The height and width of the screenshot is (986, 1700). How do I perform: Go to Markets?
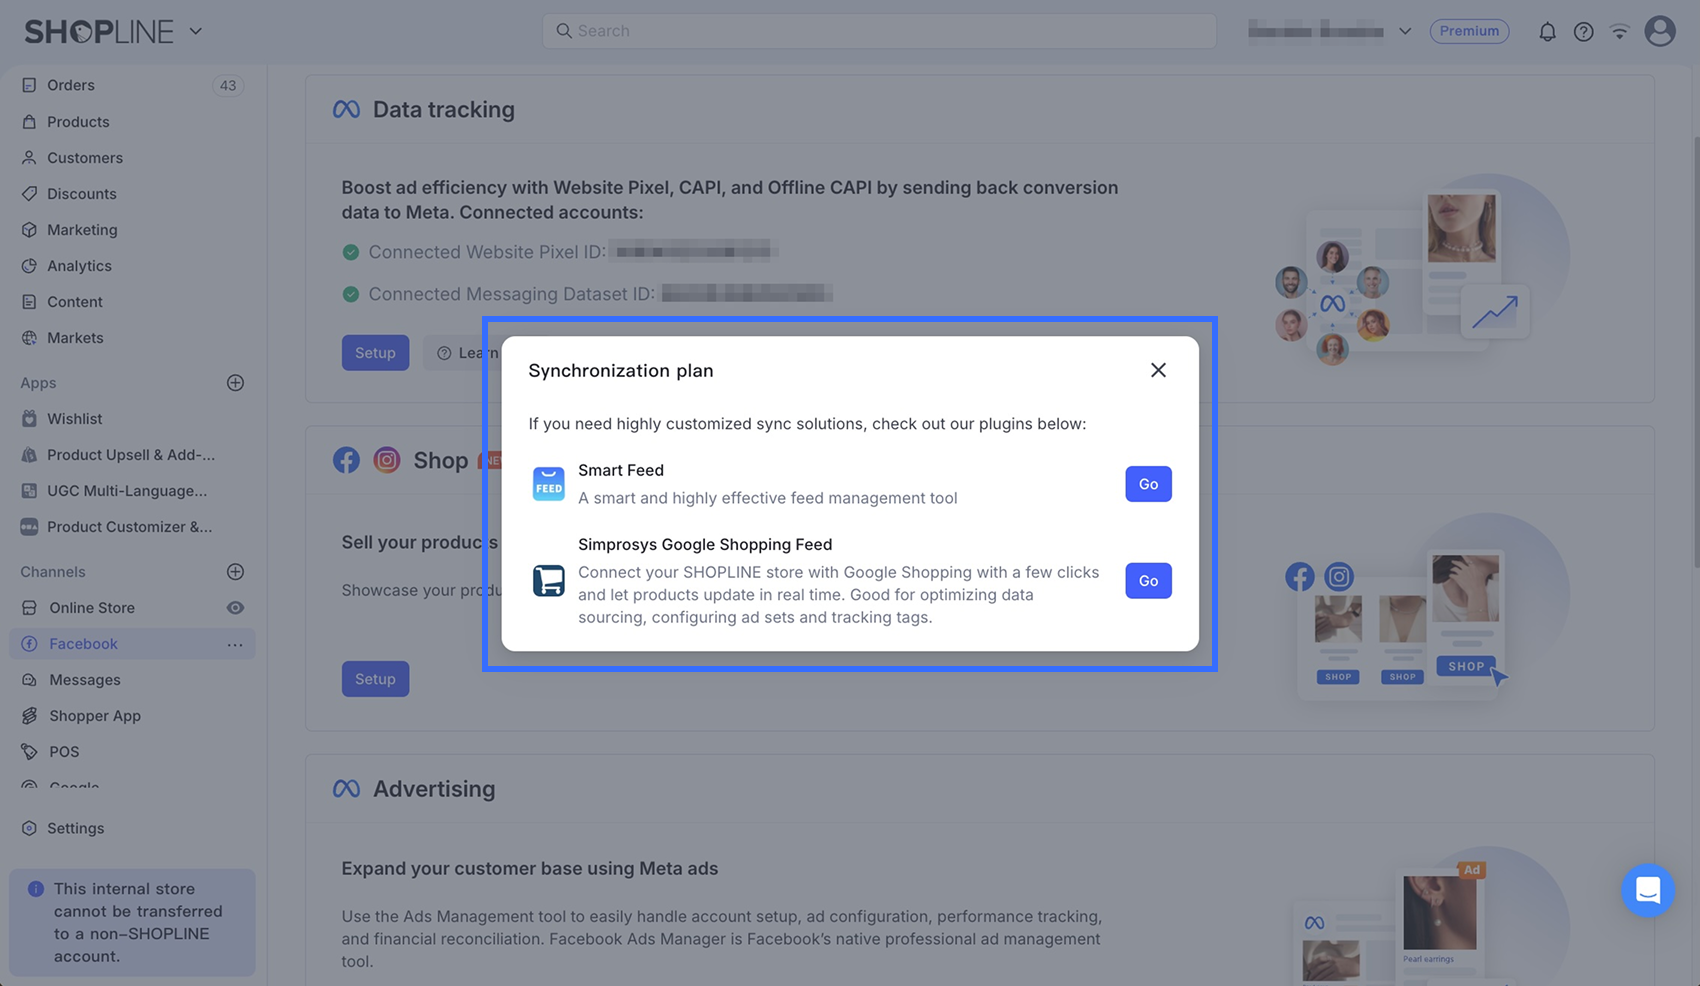click(x=75, y=337)
